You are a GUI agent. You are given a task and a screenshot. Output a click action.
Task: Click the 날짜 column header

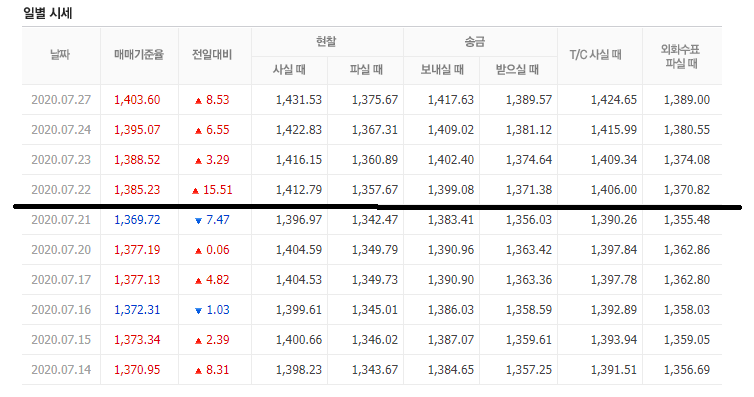click(x=61, y=55)
